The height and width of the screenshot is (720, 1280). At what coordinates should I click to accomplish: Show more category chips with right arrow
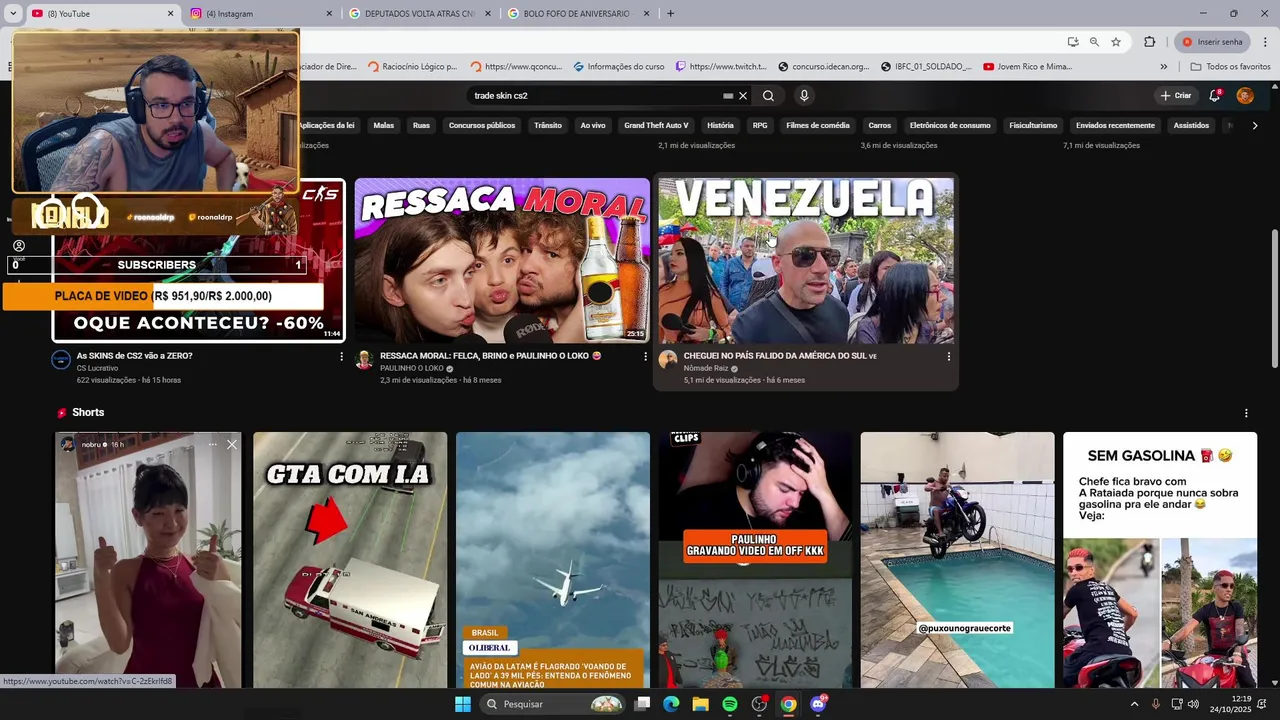[x=1255, y=126]
